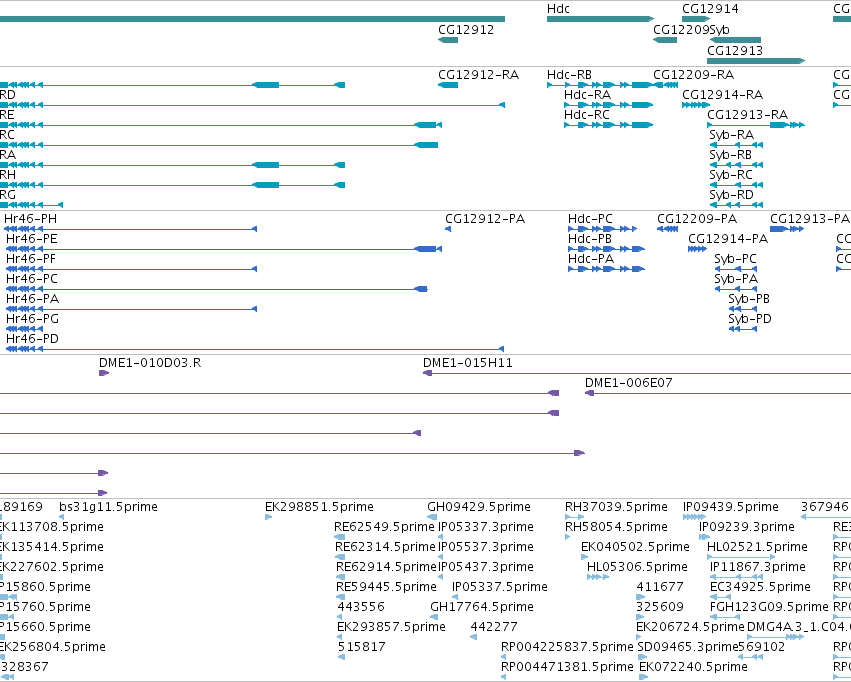Select EST HL02521.5prime
851x682 pixels.
(757, 547)
